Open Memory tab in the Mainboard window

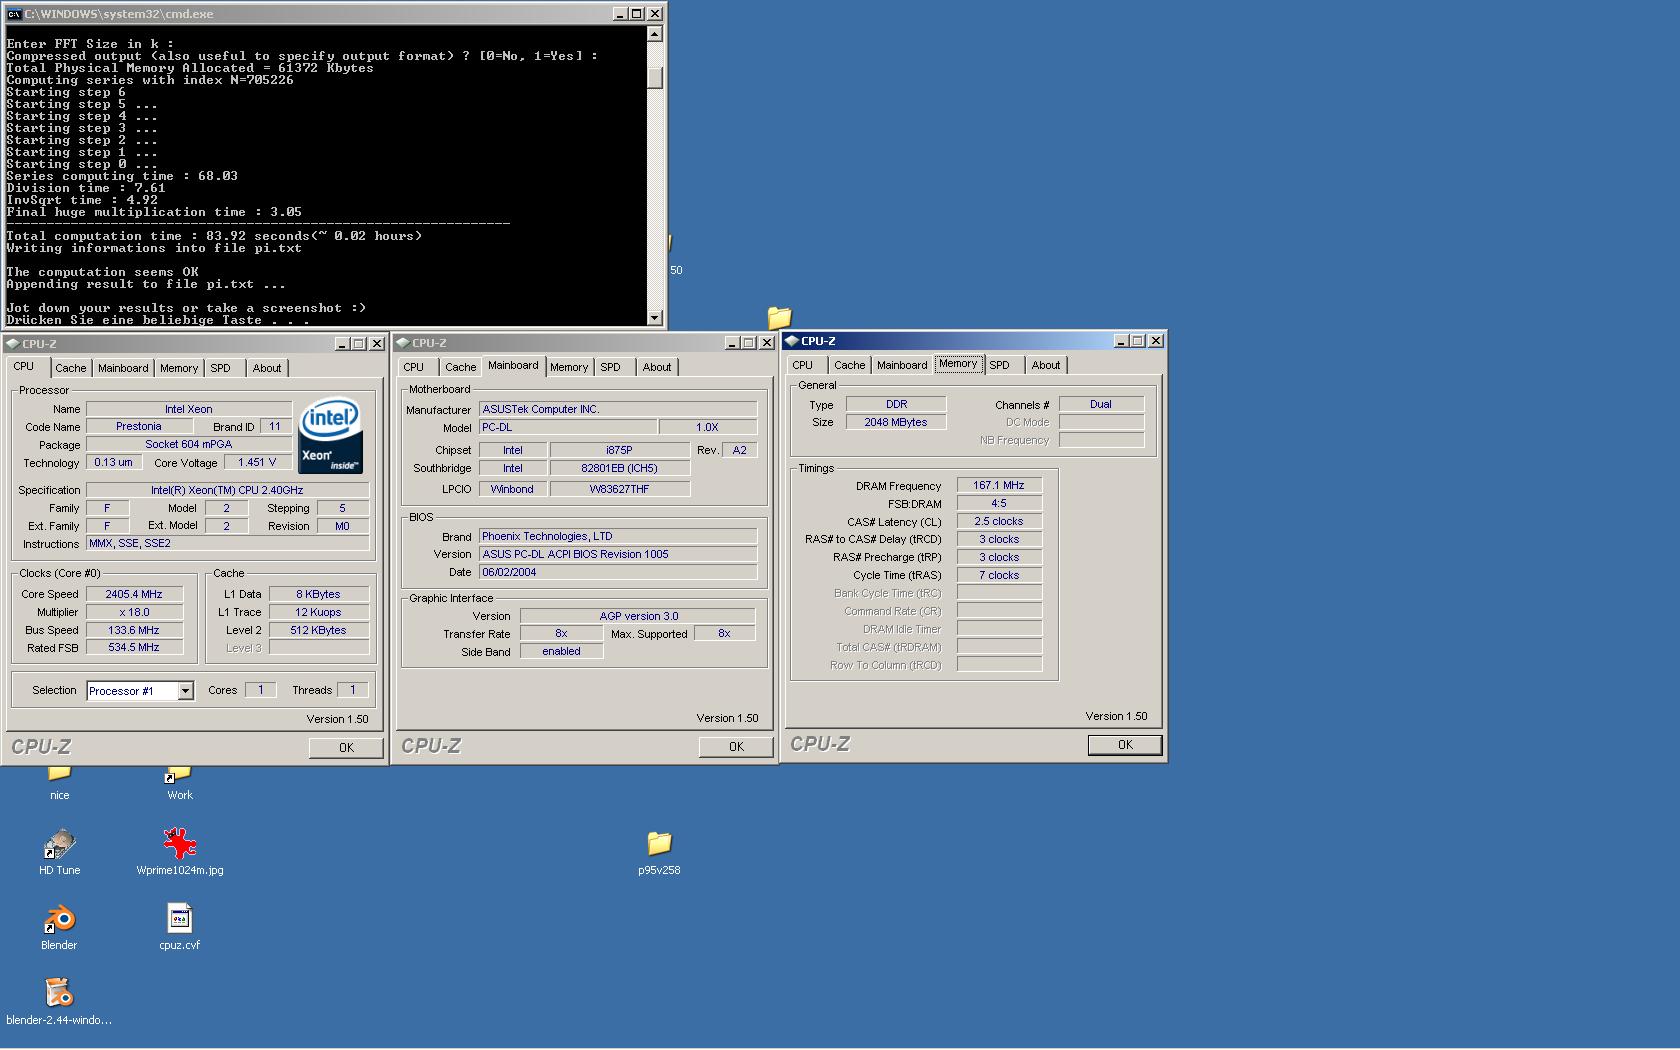[x=569, y=367]
